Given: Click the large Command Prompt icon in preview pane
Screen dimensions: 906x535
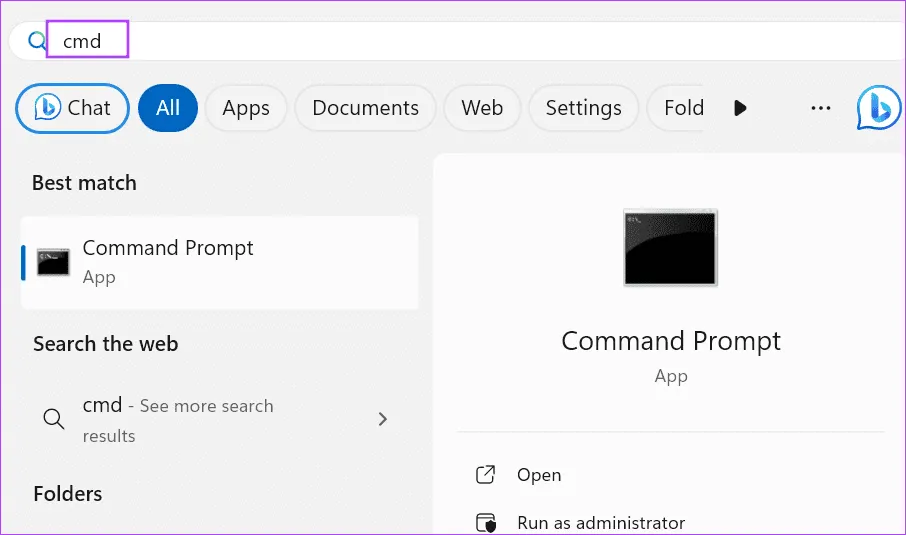Looking at the screenshot, I should tap(670, 248).
